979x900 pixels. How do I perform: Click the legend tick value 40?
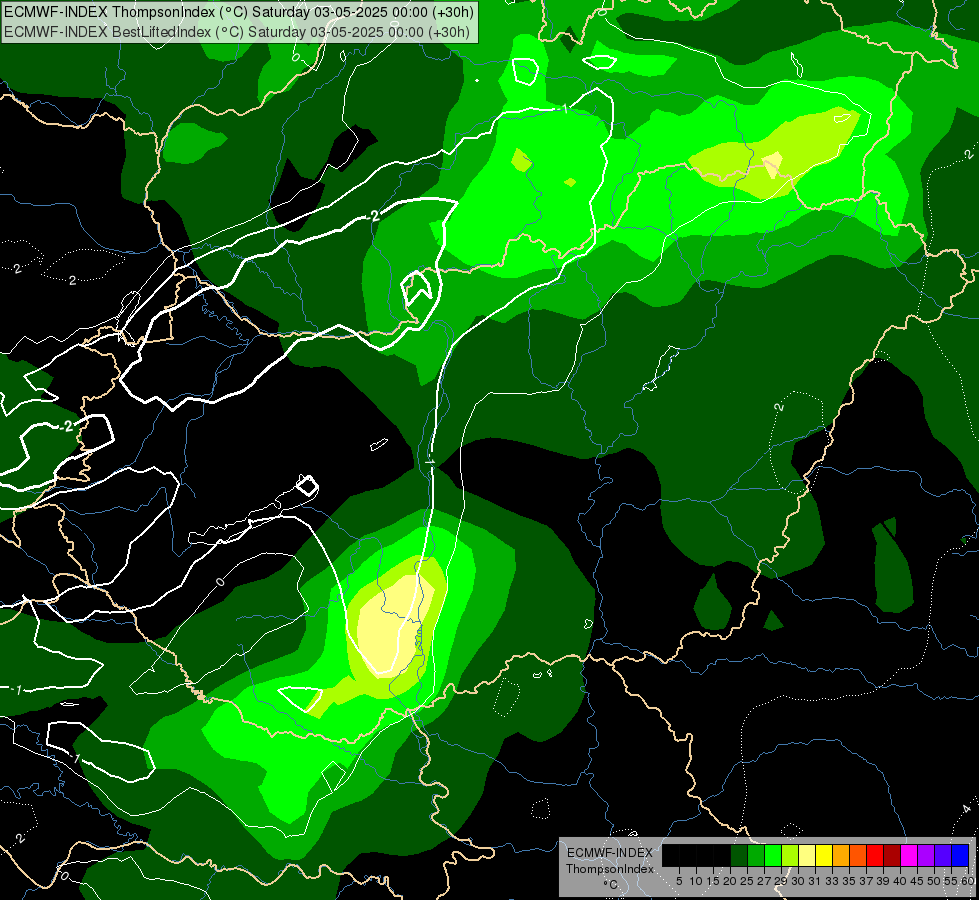tap(900, 881)
